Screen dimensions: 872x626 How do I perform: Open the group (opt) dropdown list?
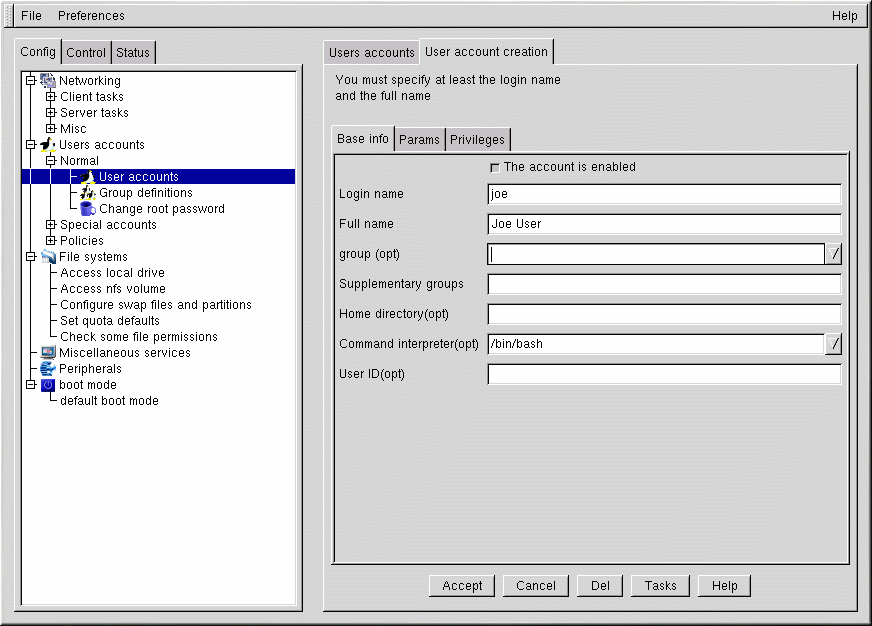[834, 254]
